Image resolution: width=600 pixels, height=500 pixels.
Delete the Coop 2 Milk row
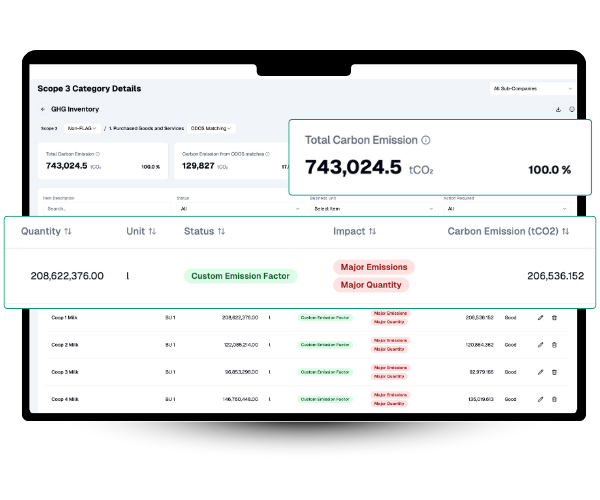[x=555, y=344]
